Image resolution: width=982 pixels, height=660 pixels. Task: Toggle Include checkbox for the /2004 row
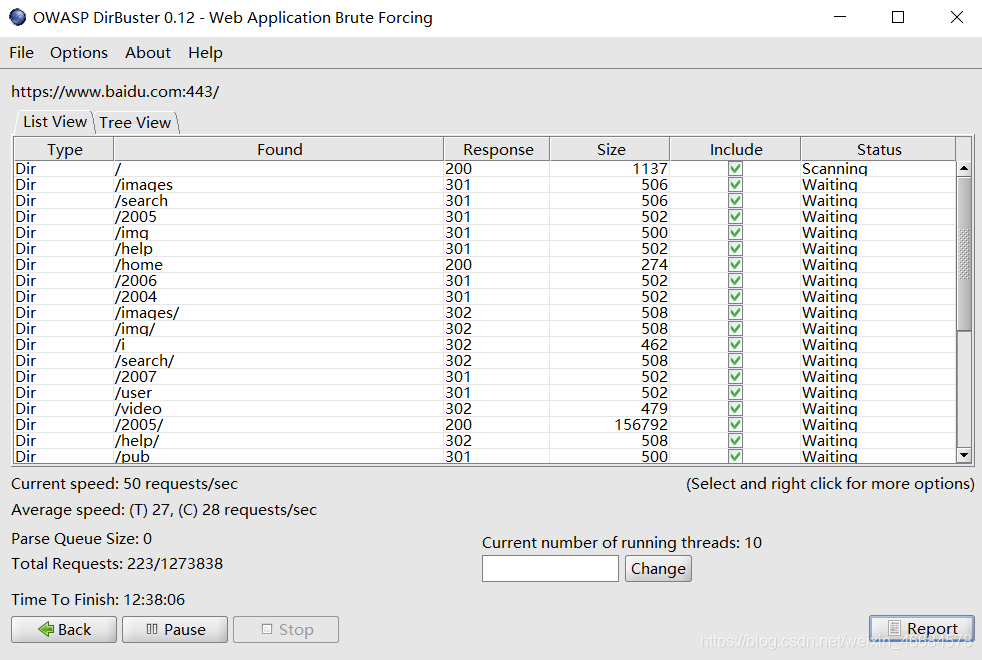[x=735, y=296]
